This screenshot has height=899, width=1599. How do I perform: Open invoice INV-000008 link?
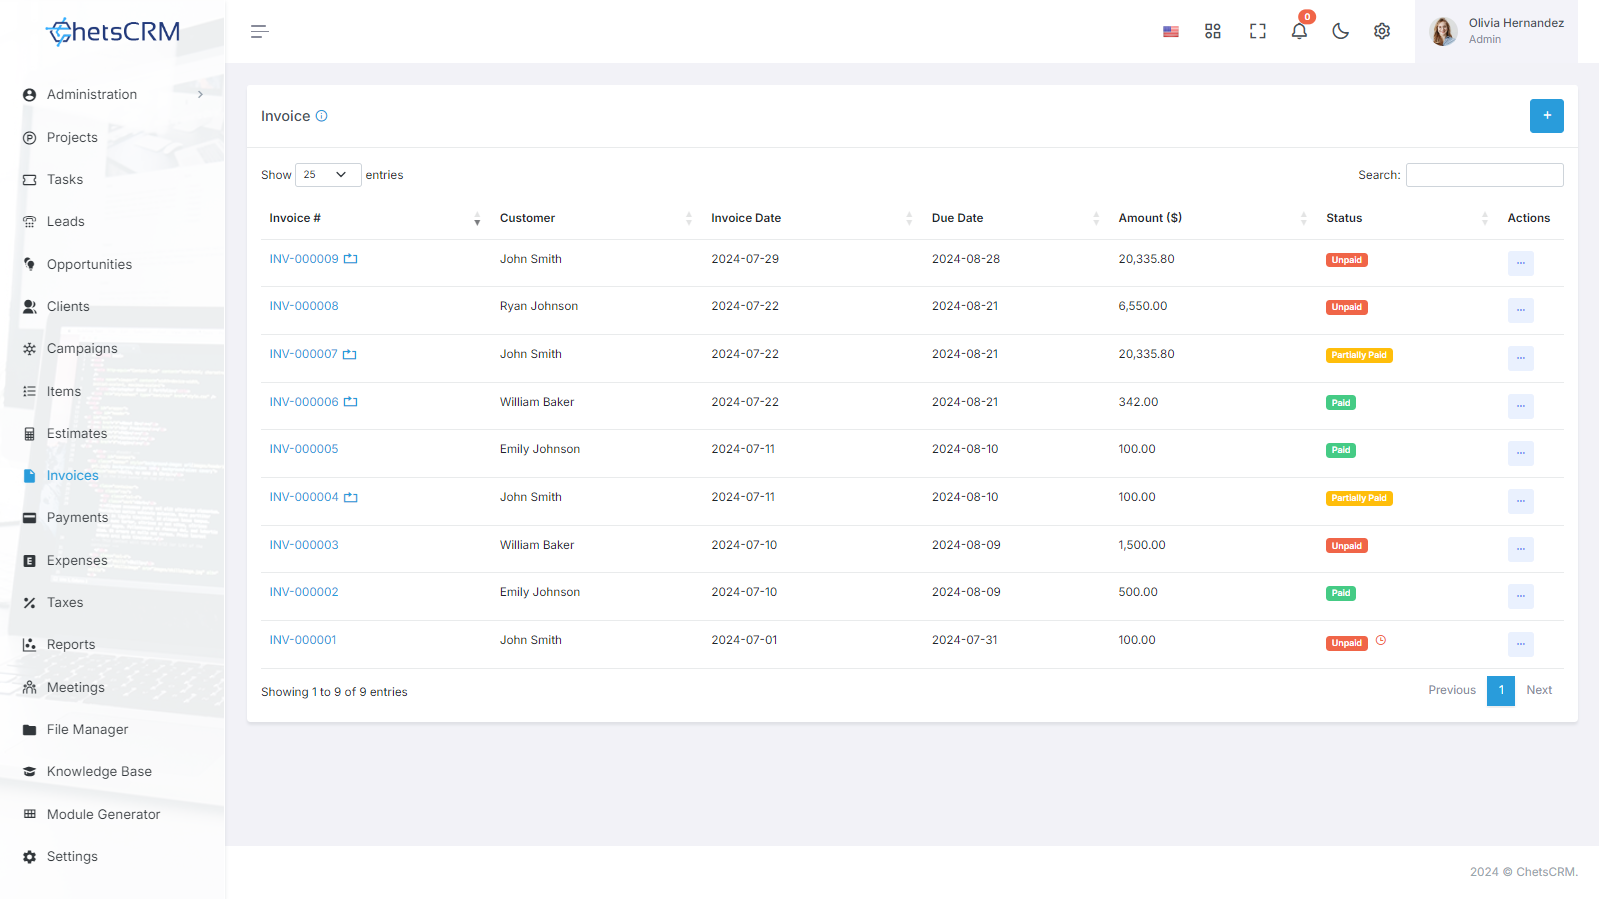point(304,306)
